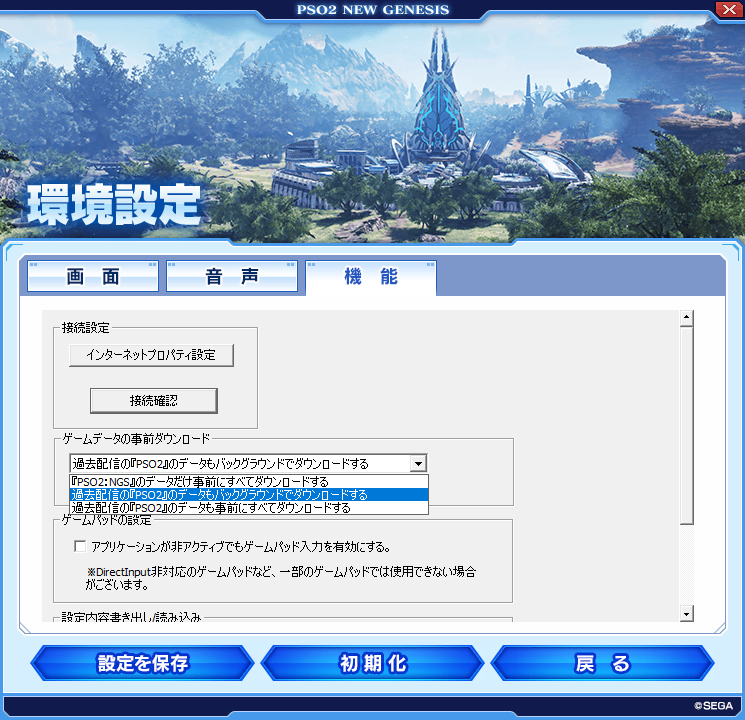Enable gamepad input when application inactive checkbox
Image resolution: width=745 pixels, height=720 pixels.
coord(80,547)
